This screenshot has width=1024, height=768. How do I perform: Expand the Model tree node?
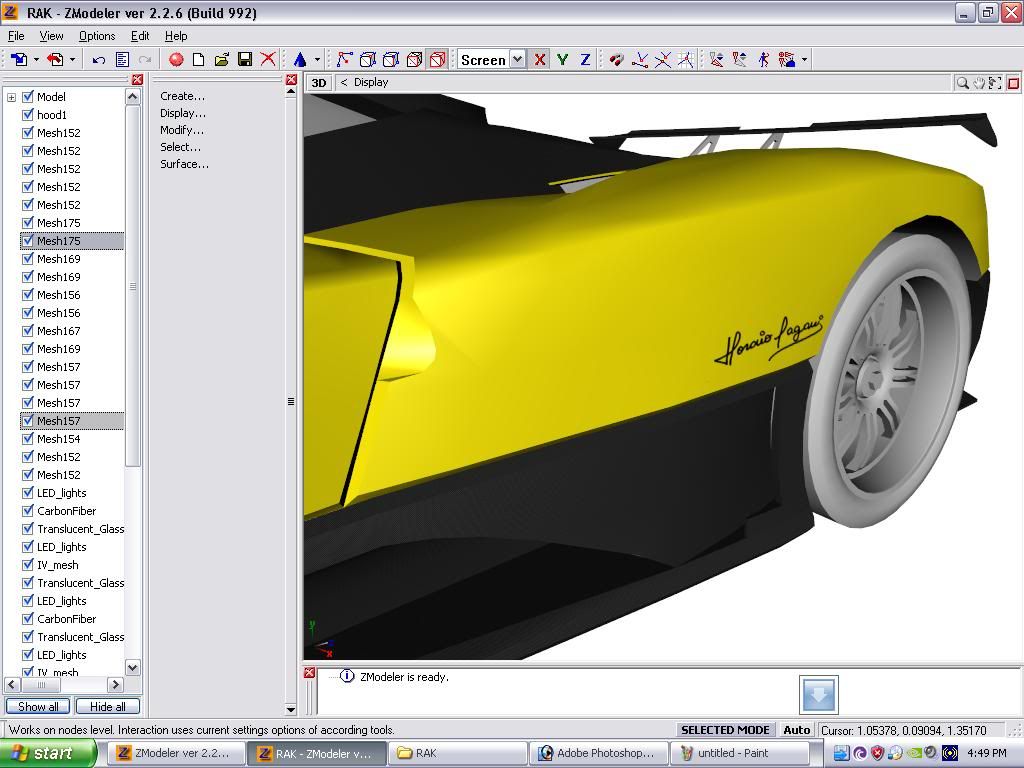pyautogui.click(x=12, y=97)
